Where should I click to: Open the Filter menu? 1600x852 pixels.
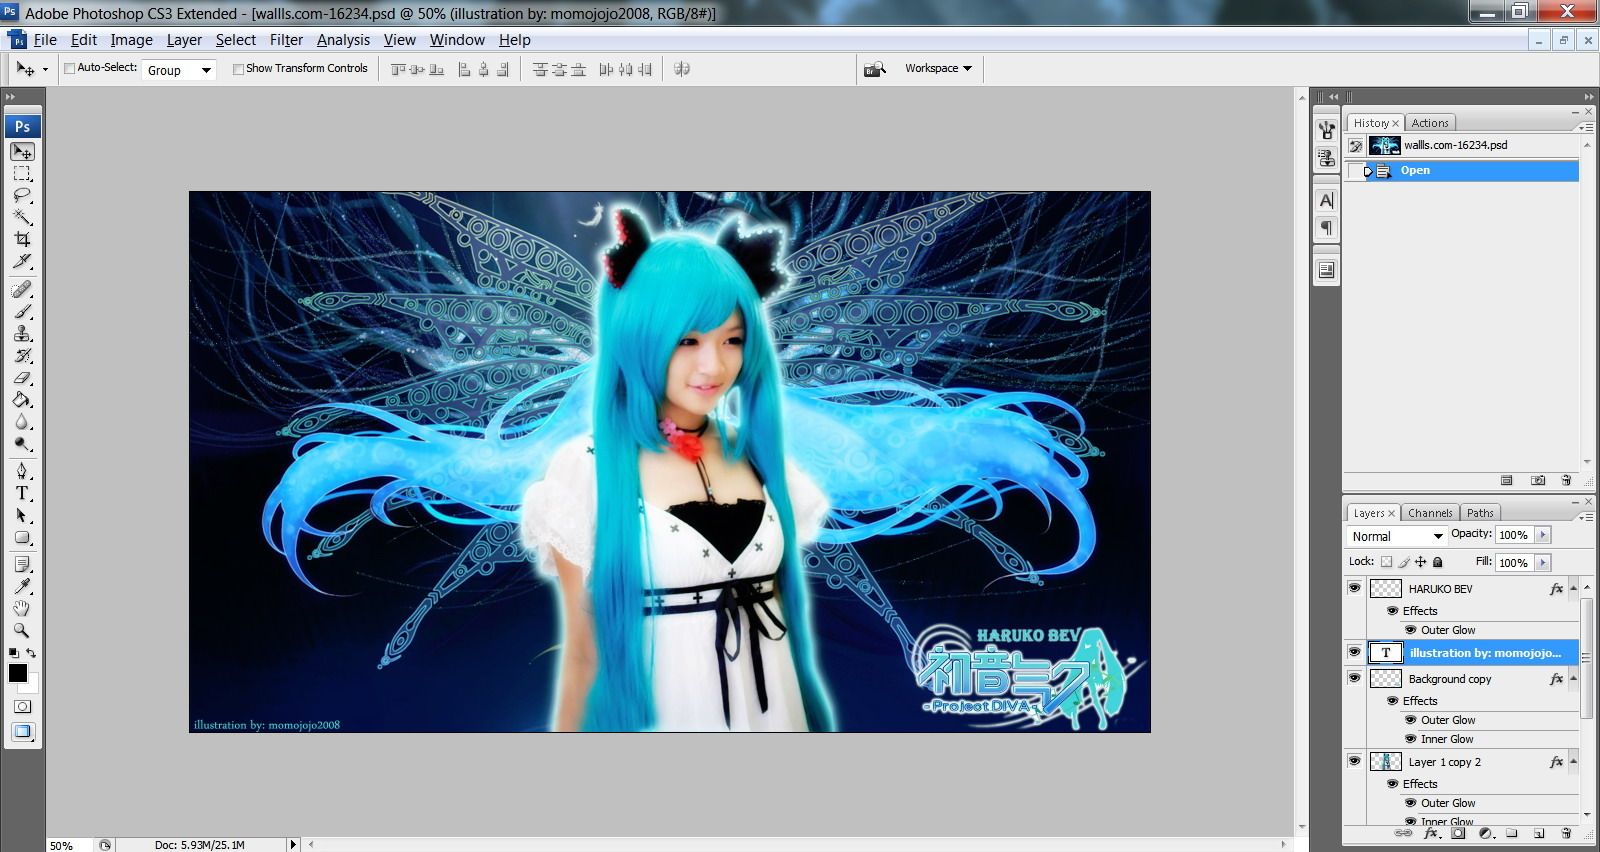coord(286,40)
